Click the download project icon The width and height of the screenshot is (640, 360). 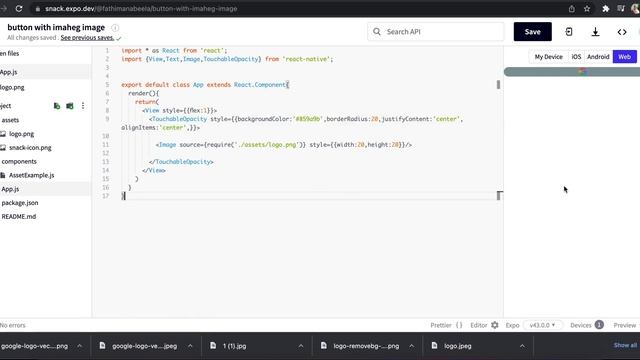pos(596,32)
